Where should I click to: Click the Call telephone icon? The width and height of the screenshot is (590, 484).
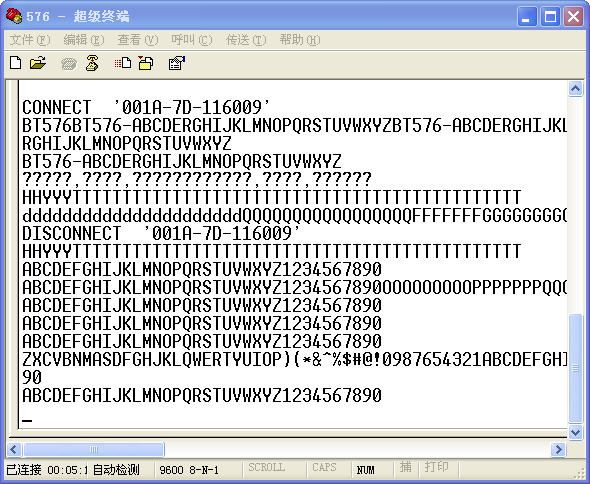[x=68, y=64]
